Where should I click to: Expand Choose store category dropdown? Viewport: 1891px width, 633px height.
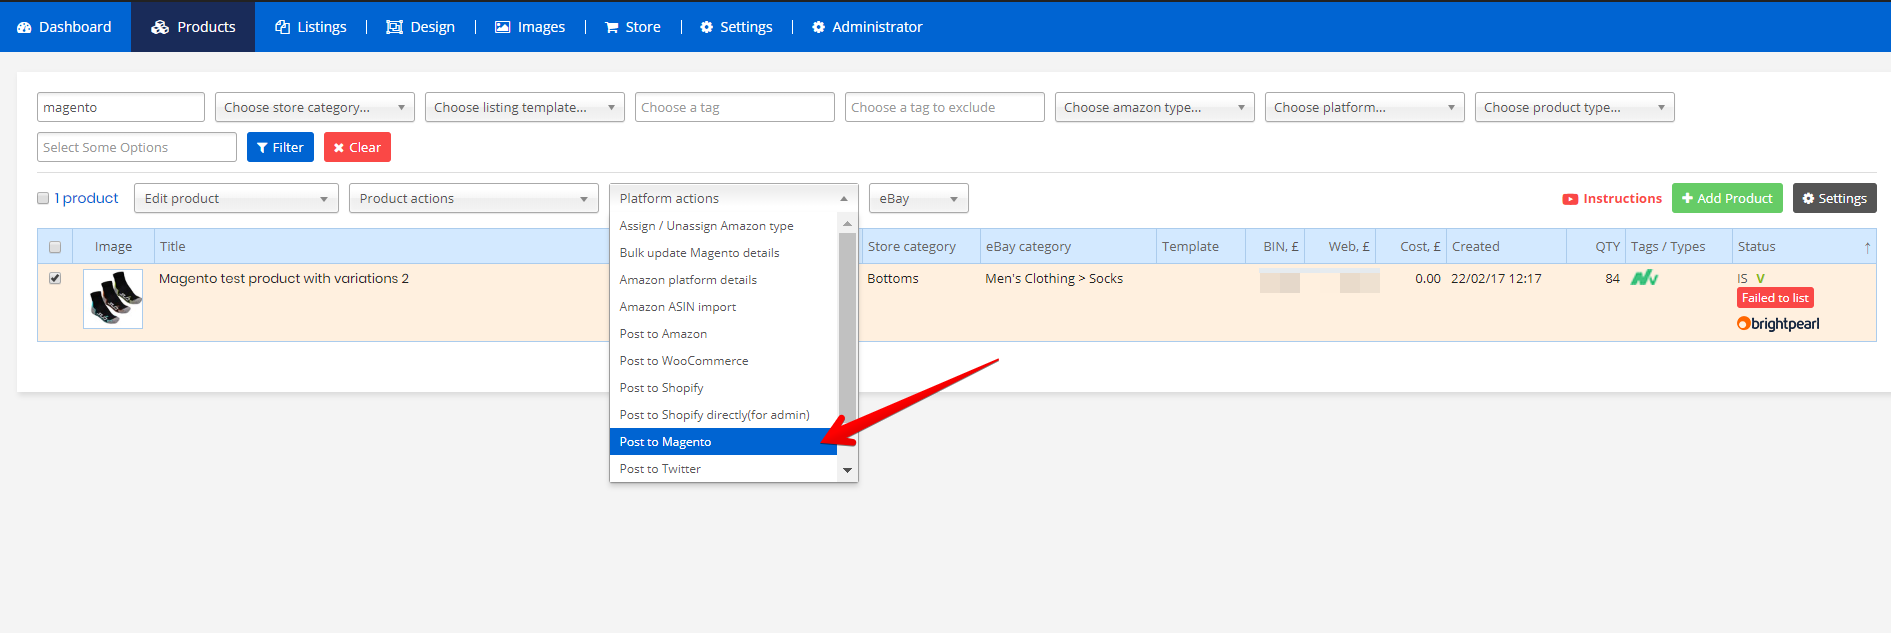pos(315,107)
